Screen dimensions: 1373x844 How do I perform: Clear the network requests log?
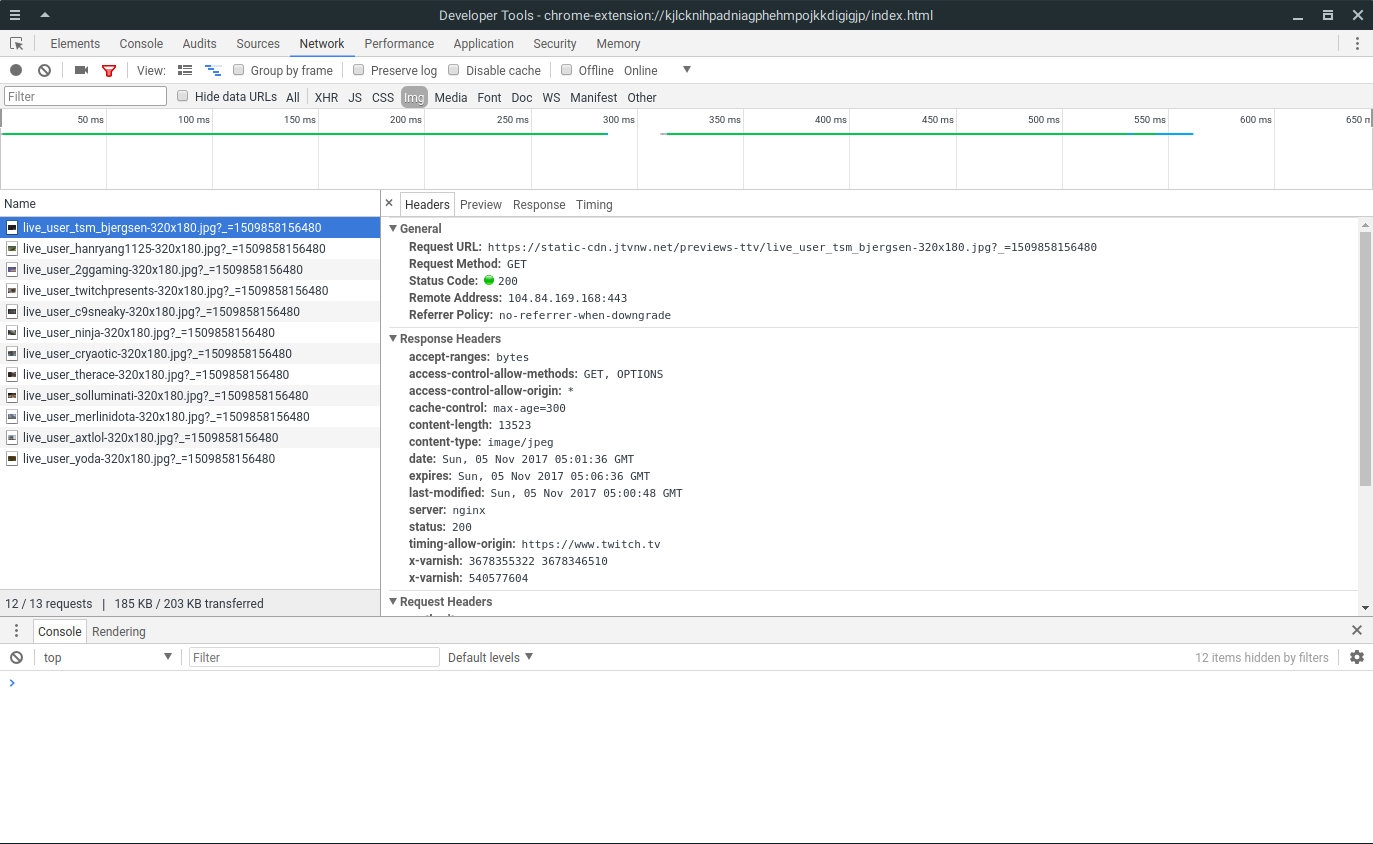click(x=42, y=70)
